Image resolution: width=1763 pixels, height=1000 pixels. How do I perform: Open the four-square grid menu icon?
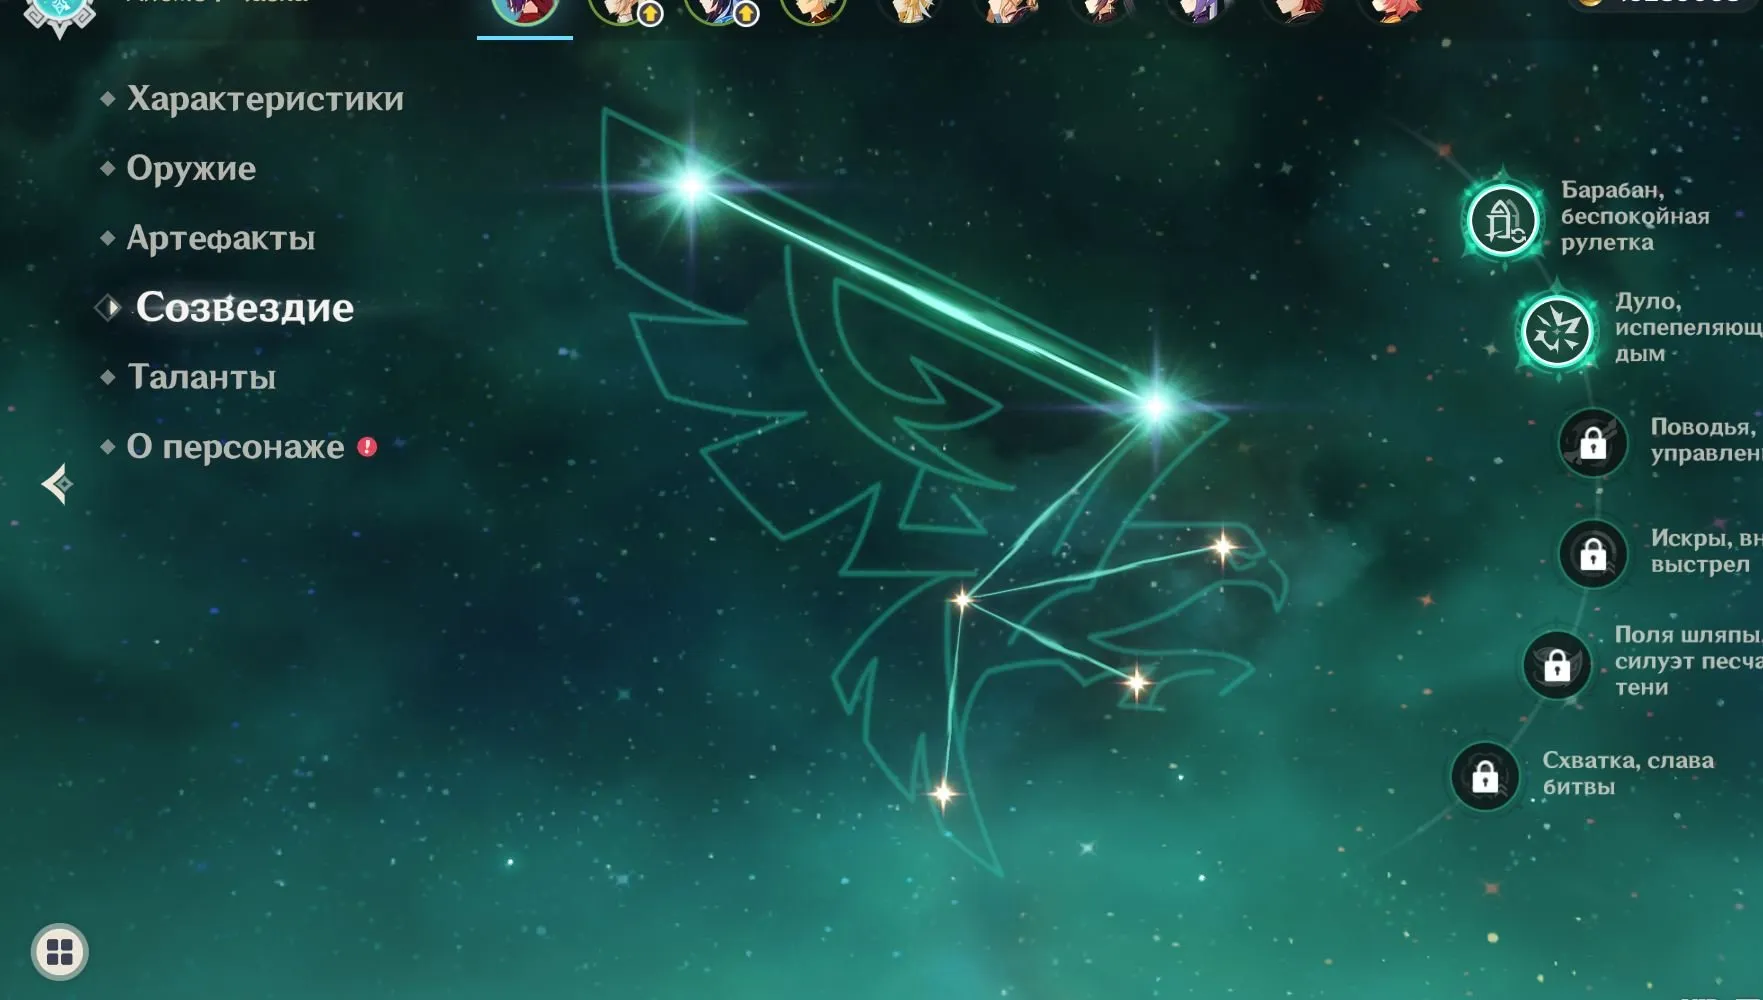tap(60, 951)
